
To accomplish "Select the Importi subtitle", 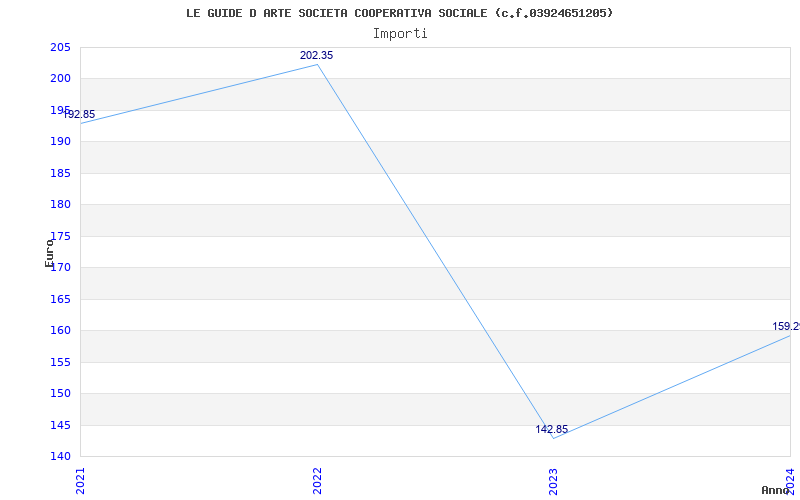I will (x=400, y=34).
